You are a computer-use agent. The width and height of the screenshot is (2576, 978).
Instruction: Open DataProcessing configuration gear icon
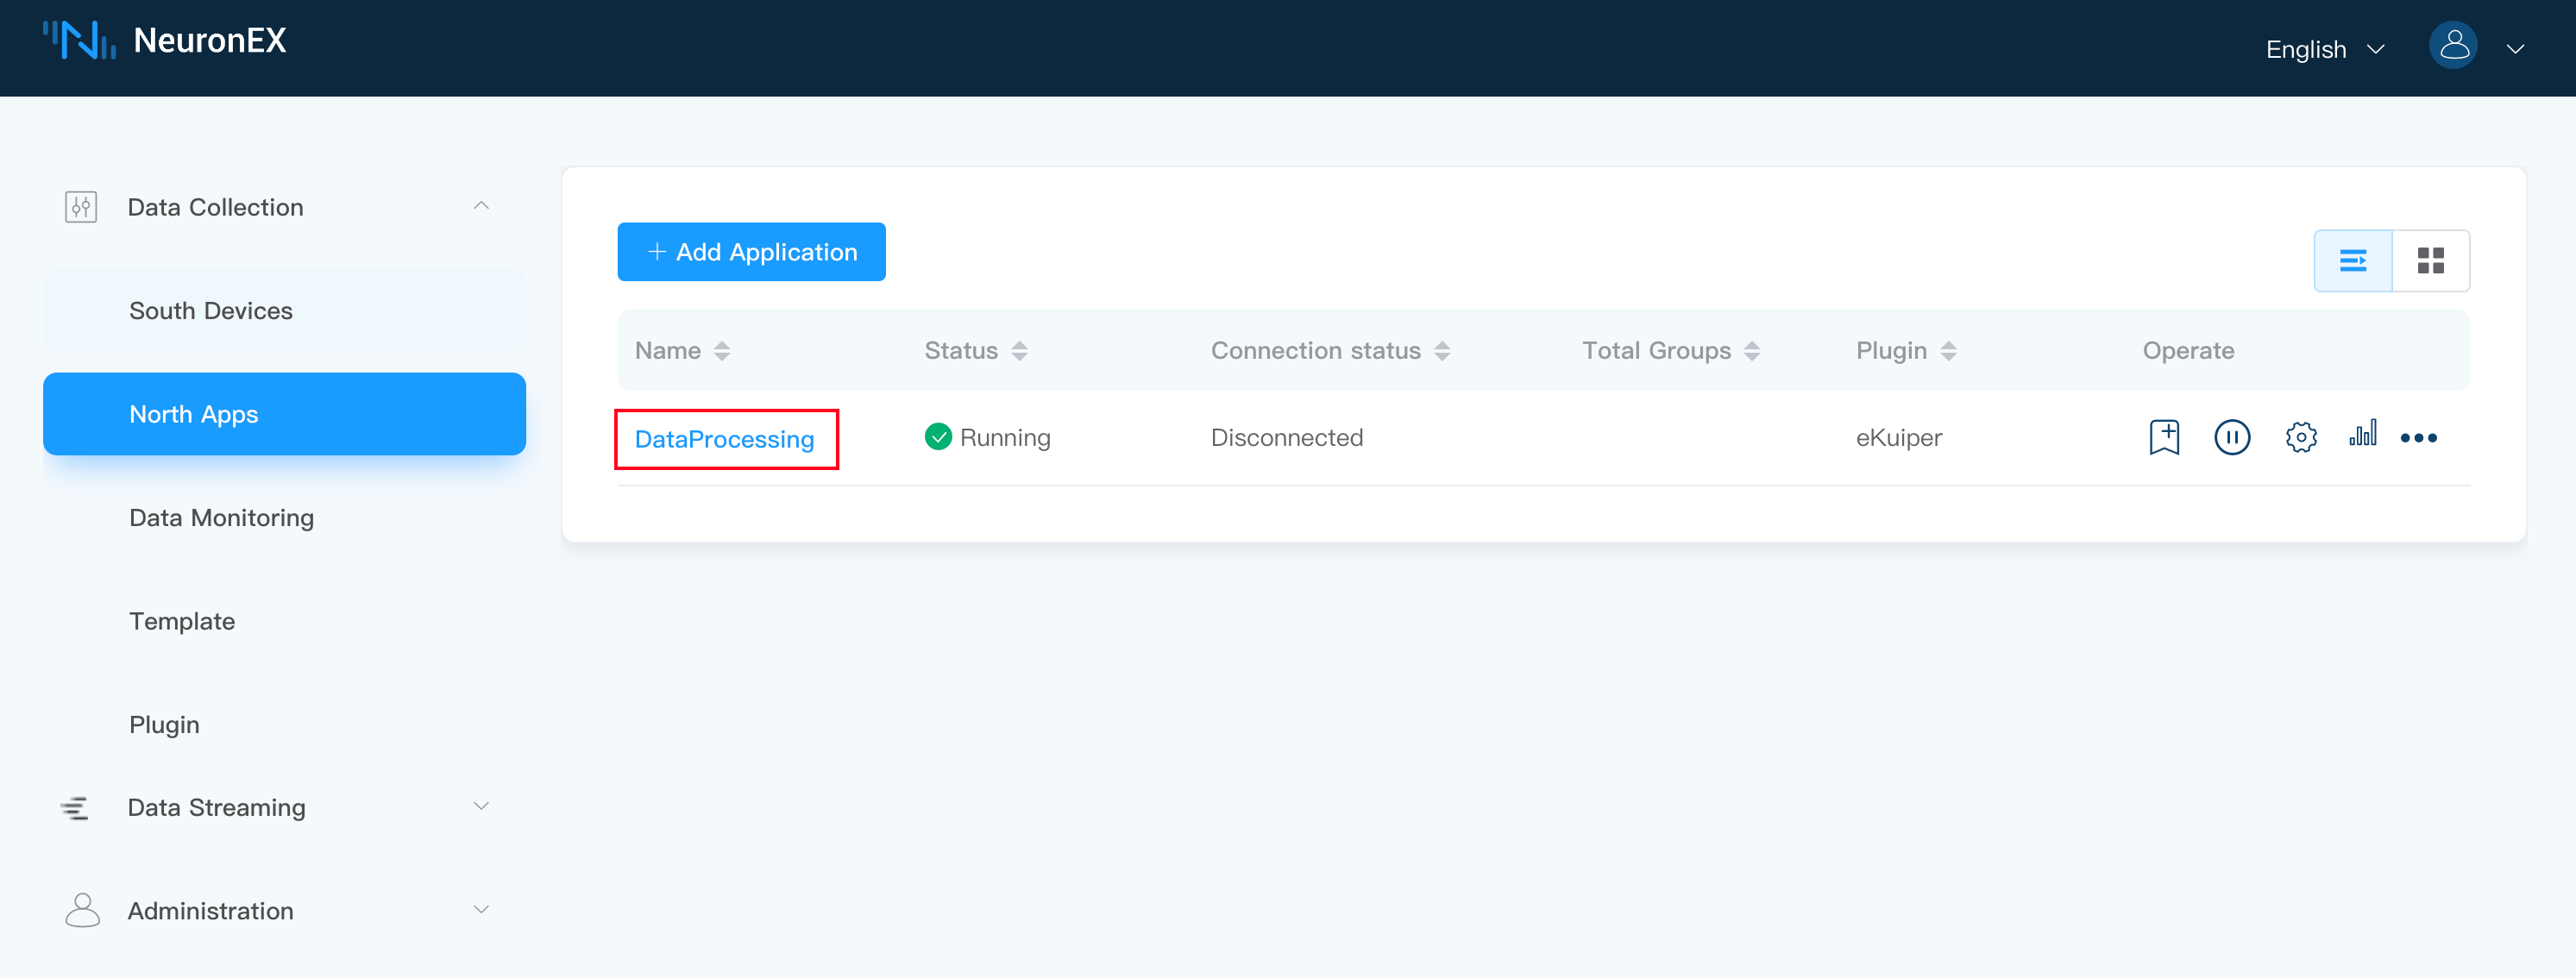(x=2300, y=437)
